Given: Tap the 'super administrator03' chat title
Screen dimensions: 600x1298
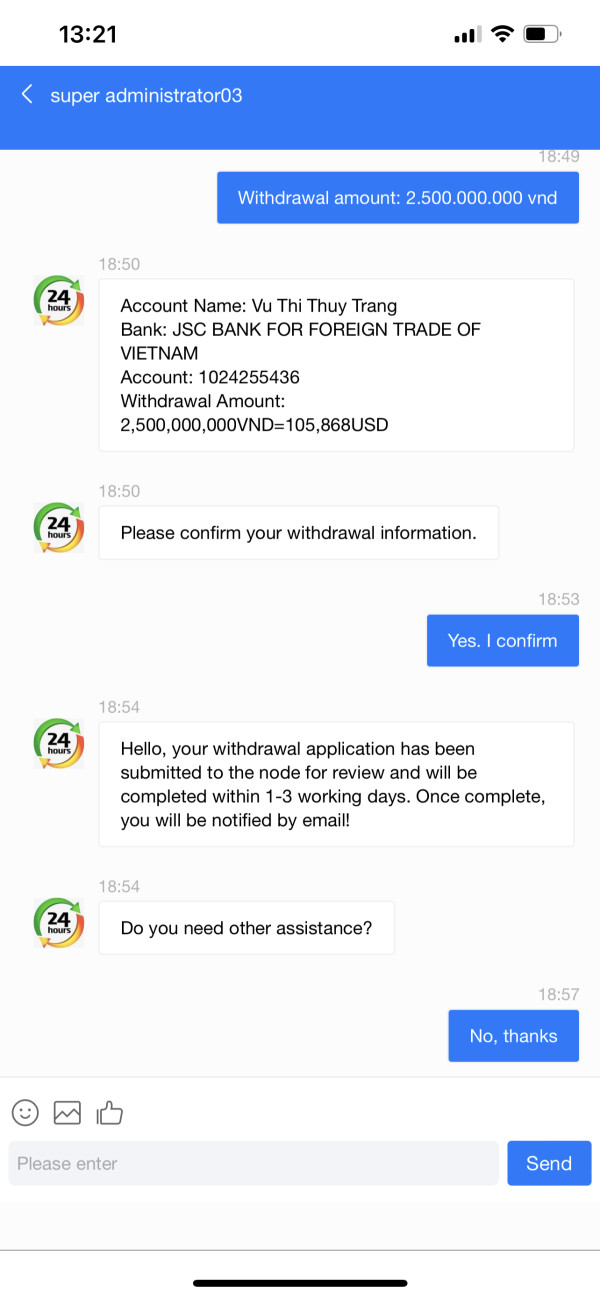Looking at the screenshot, I should 146,96.
